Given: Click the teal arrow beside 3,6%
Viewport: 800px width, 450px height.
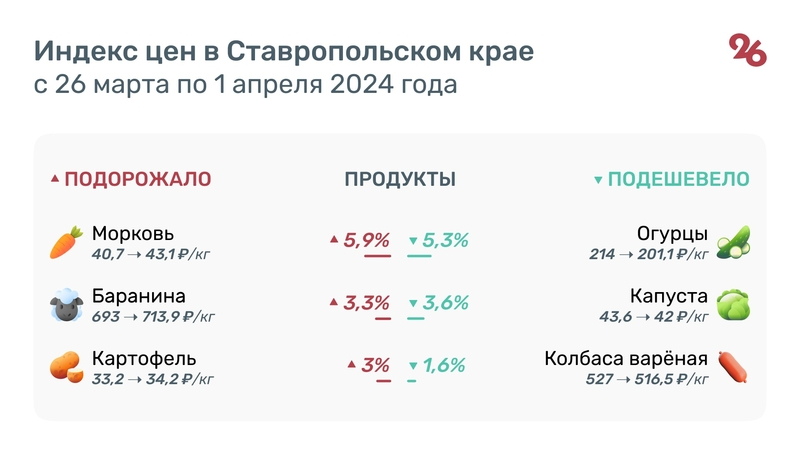Looking at the screenshot, I should [x=413, y=304].
